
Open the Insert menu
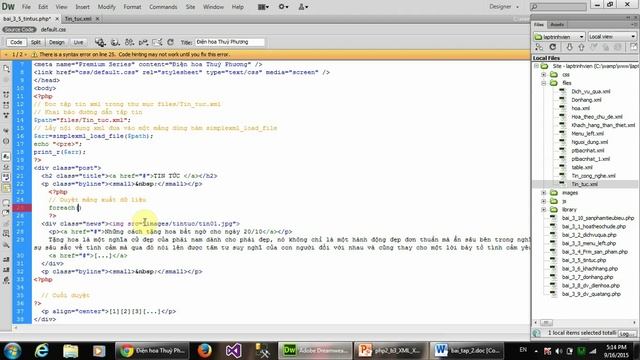pyautogui.click(x=82, y=7)
